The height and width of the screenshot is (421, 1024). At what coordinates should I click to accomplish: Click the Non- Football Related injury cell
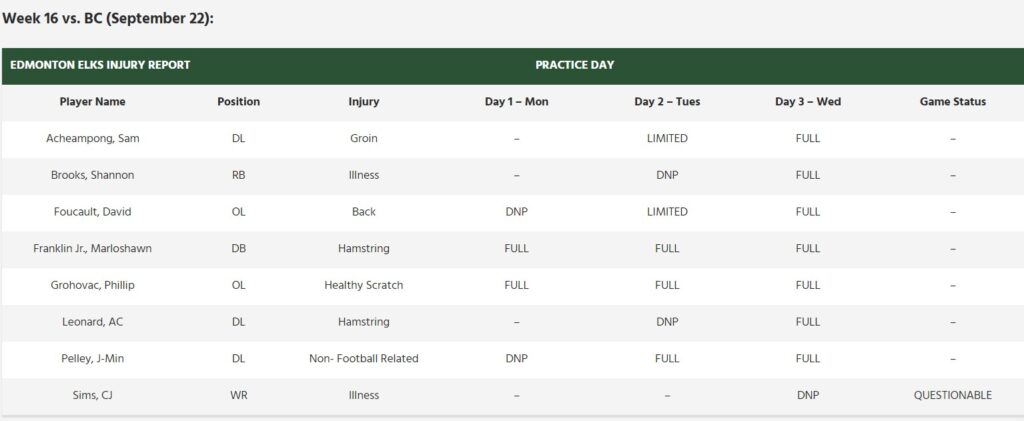(x=363, y=358)
